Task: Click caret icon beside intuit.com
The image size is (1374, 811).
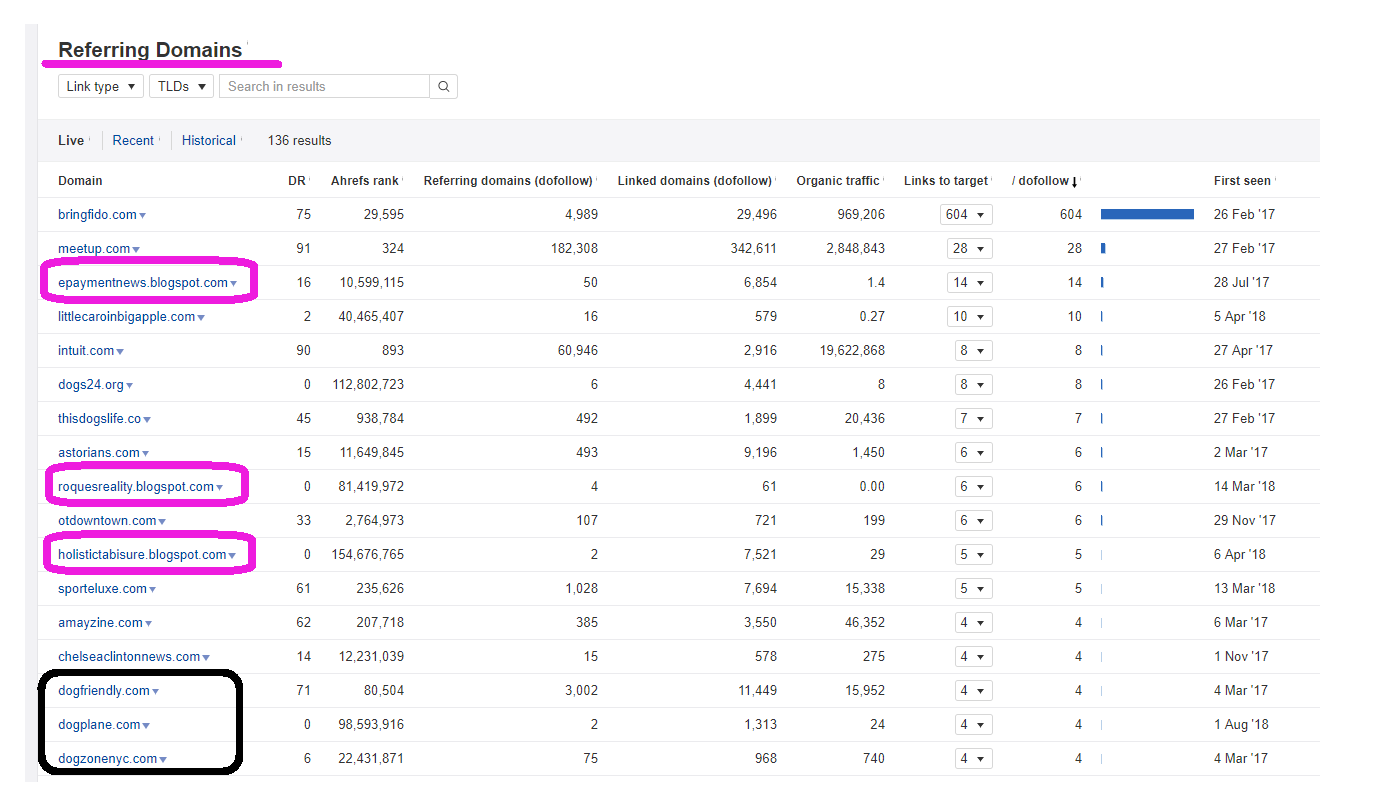Action: click(120, 352)
